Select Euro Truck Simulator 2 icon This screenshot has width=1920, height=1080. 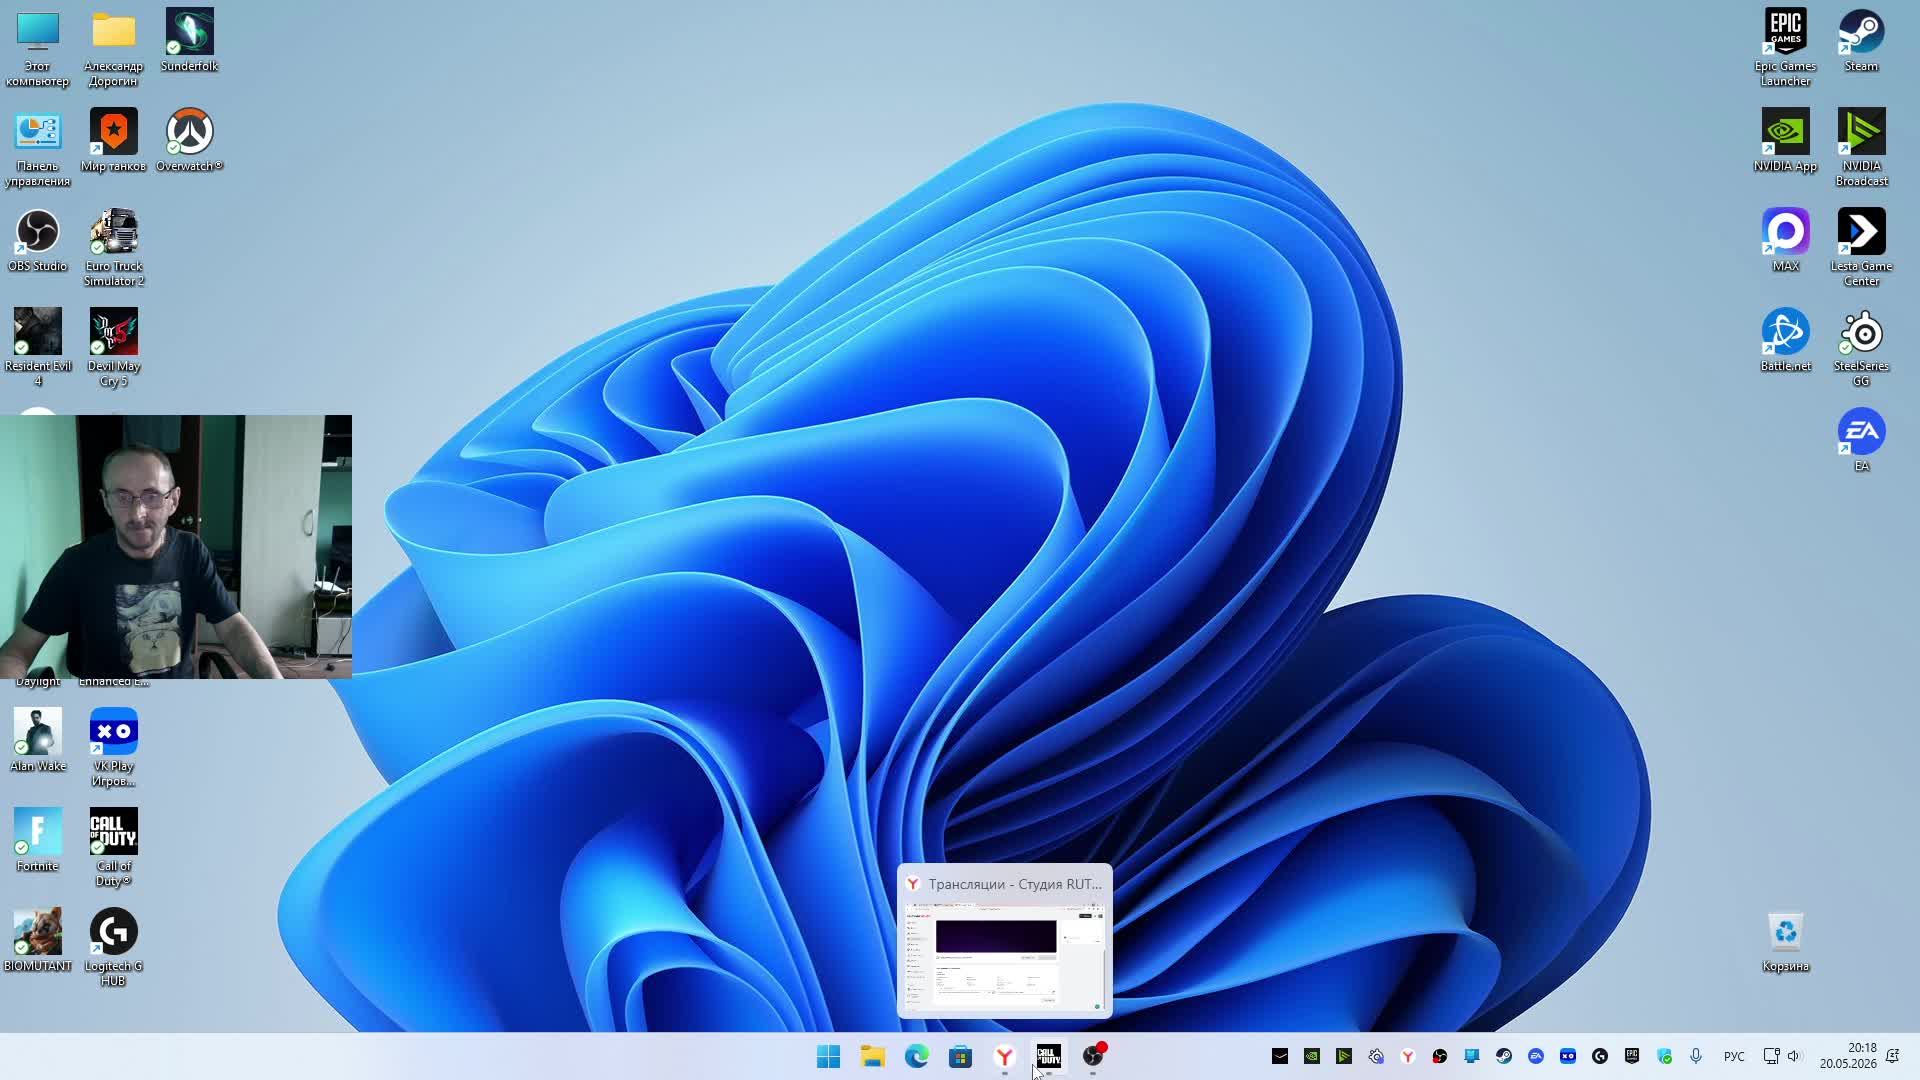pos(113,247)
